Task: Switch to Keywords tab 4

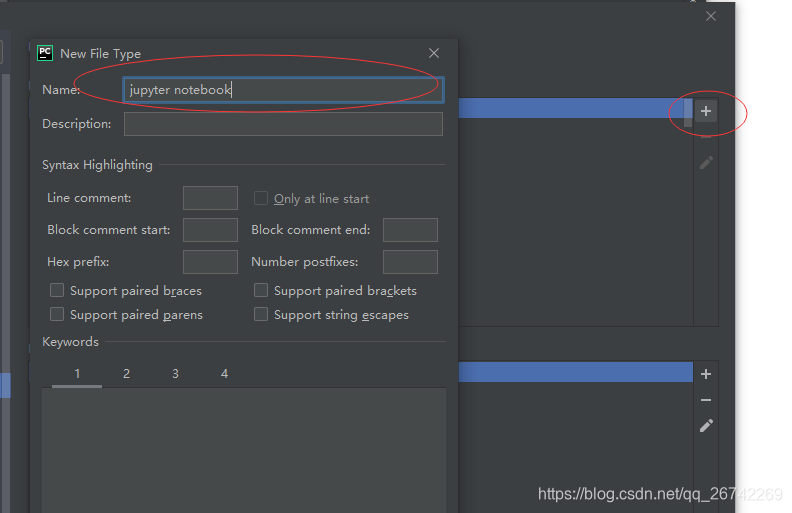Action: pos(224,374)
